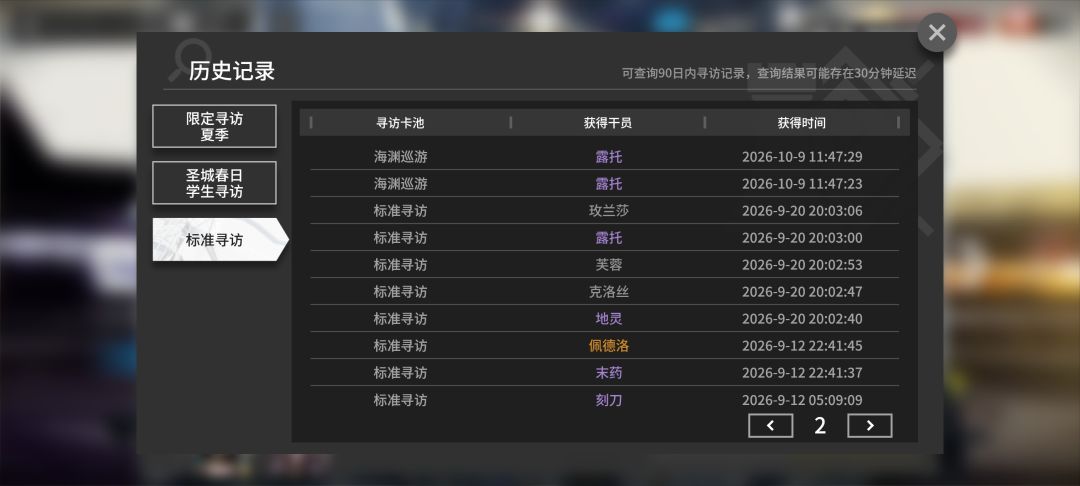
Task: Click 标准寻访 pool in 芙蓉 row
Action: click(x=400, y=264)
